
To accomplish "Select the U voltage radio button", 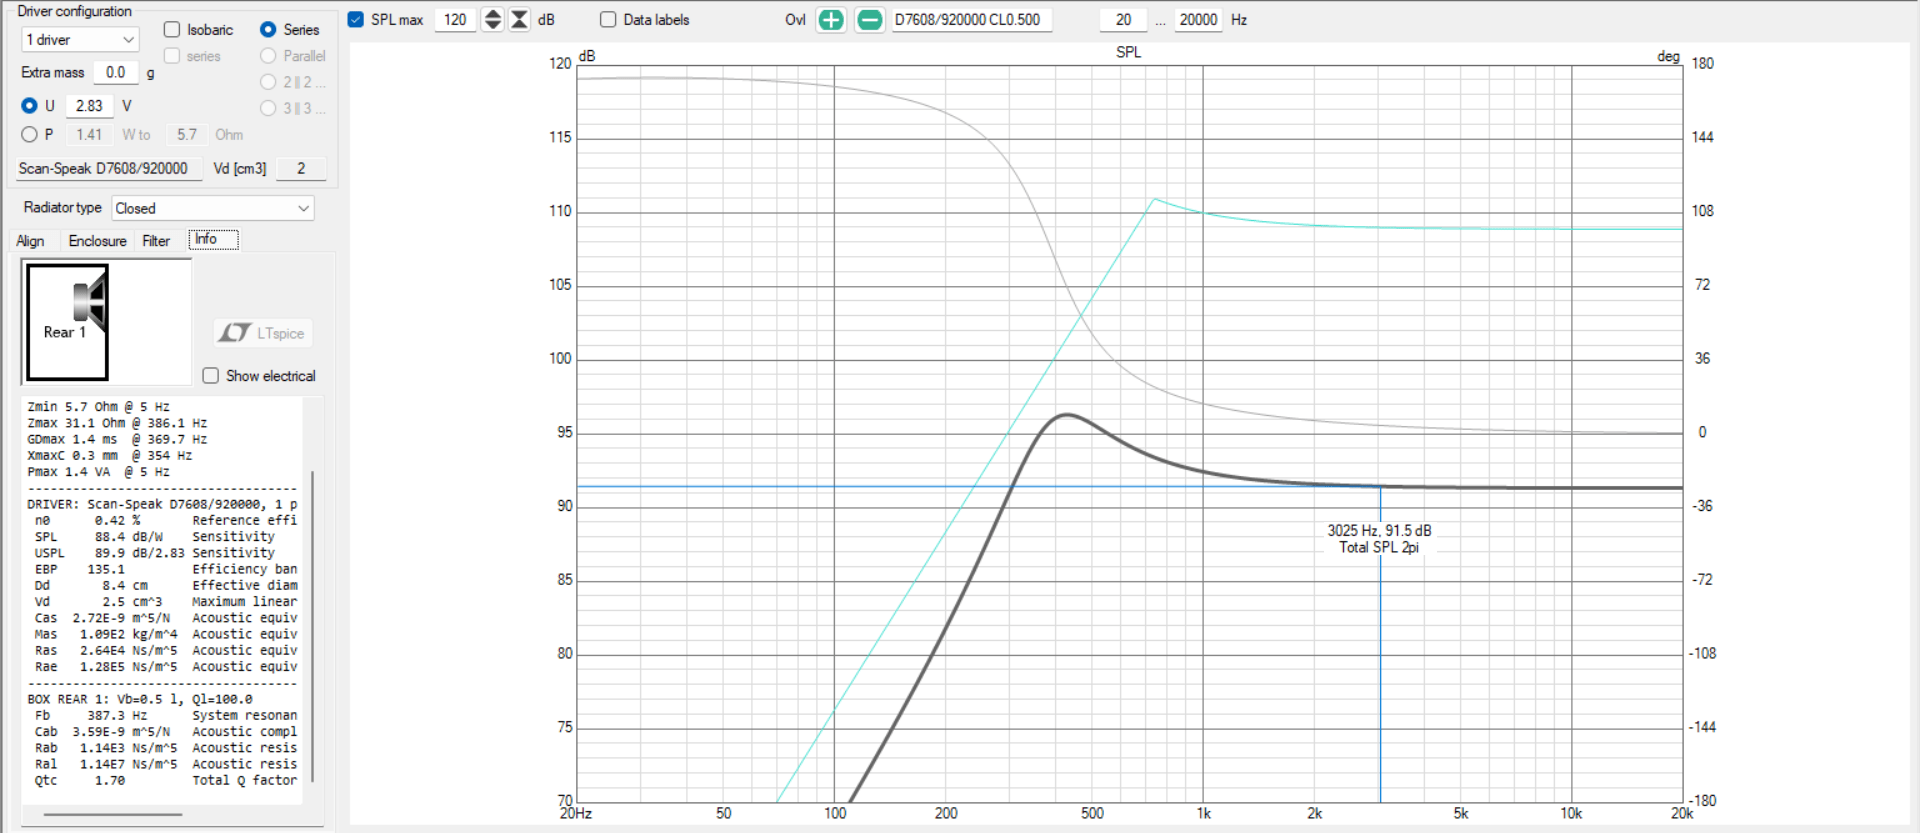I will coord(29,106).
